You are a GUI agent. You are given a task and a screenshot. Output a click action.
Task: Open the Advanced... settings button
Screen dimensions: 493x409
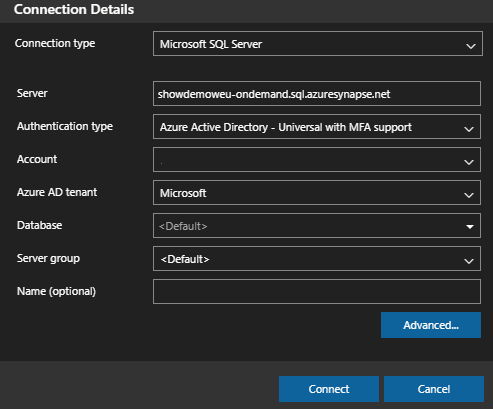coord(431,325)
